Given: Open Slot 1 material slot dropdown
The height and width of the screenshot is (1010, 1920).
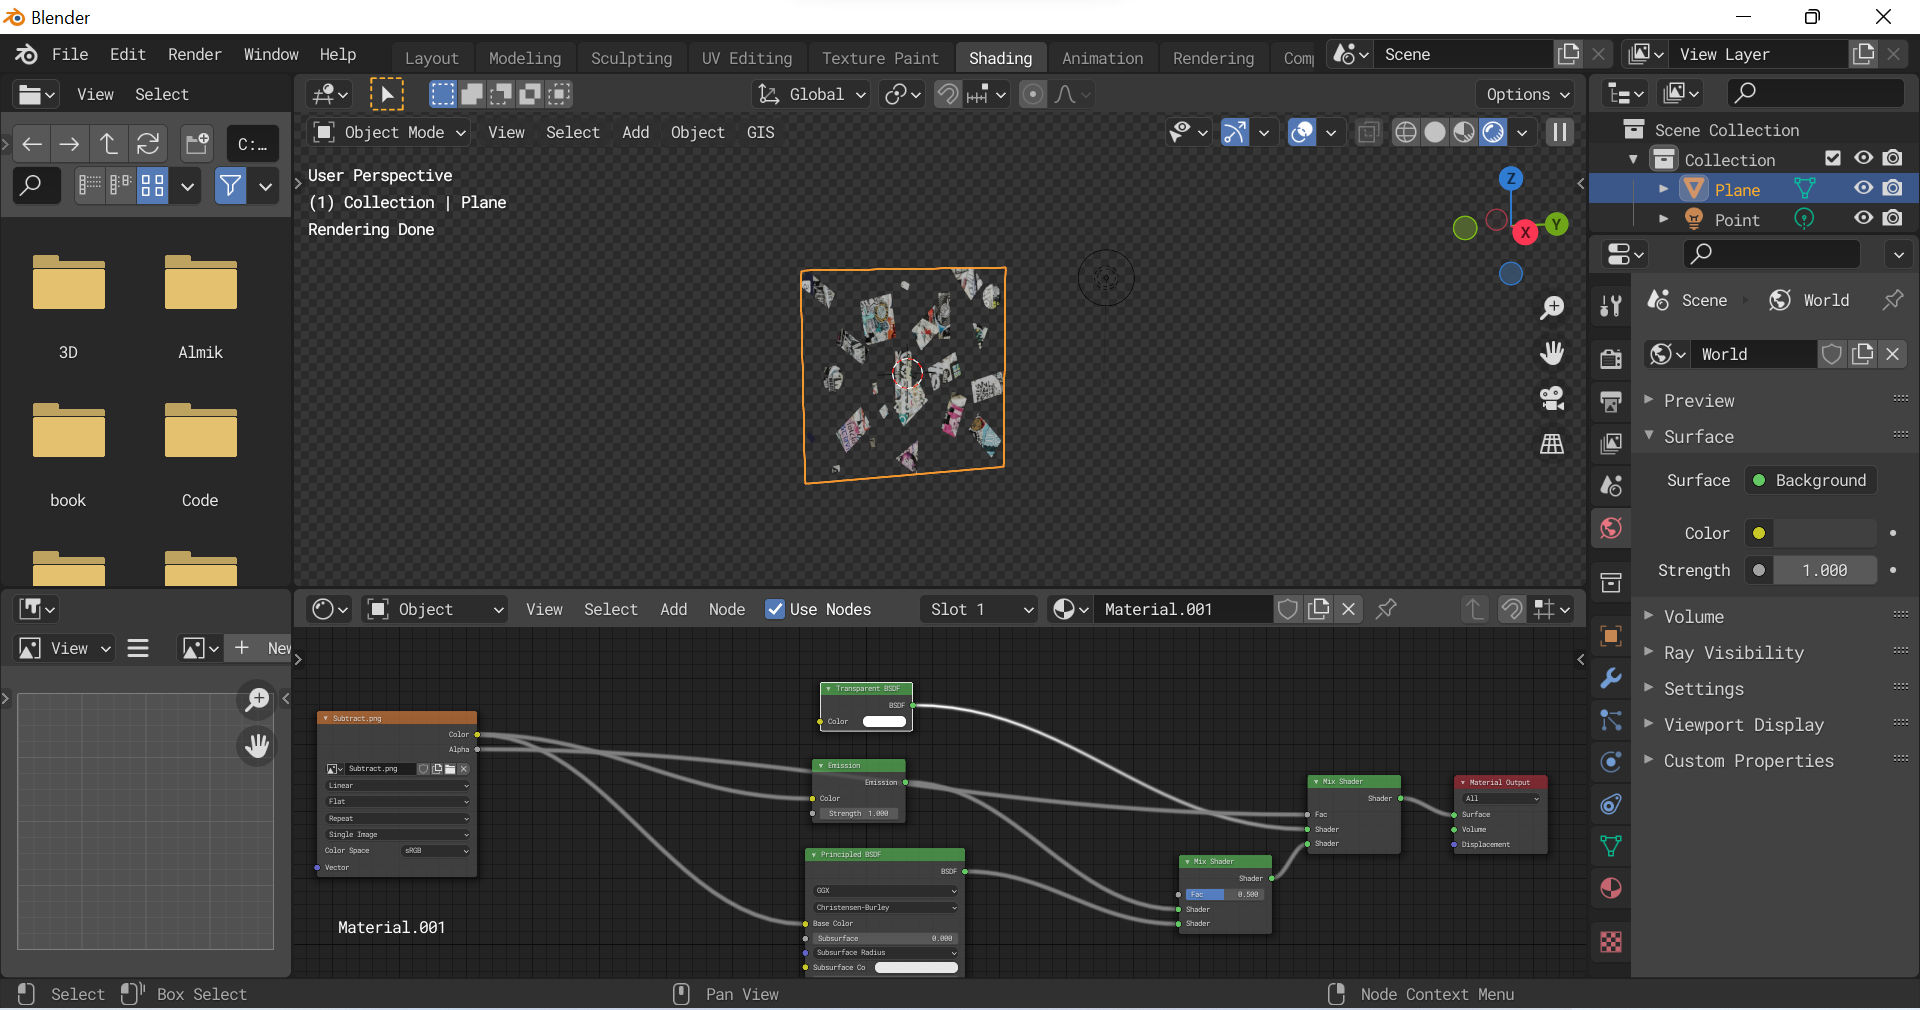Looking at the screenshot, I should 979,609.
